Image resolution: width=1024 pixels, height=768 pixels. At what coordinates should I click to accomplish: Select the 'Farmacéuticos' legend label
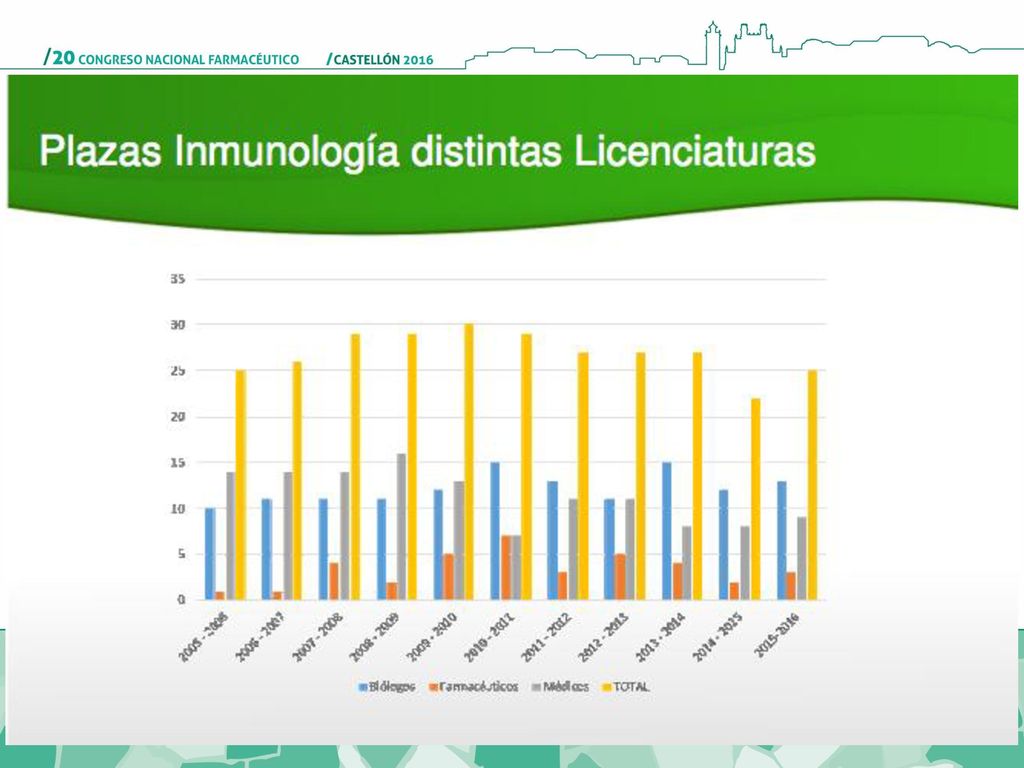(x=479, y=686)
